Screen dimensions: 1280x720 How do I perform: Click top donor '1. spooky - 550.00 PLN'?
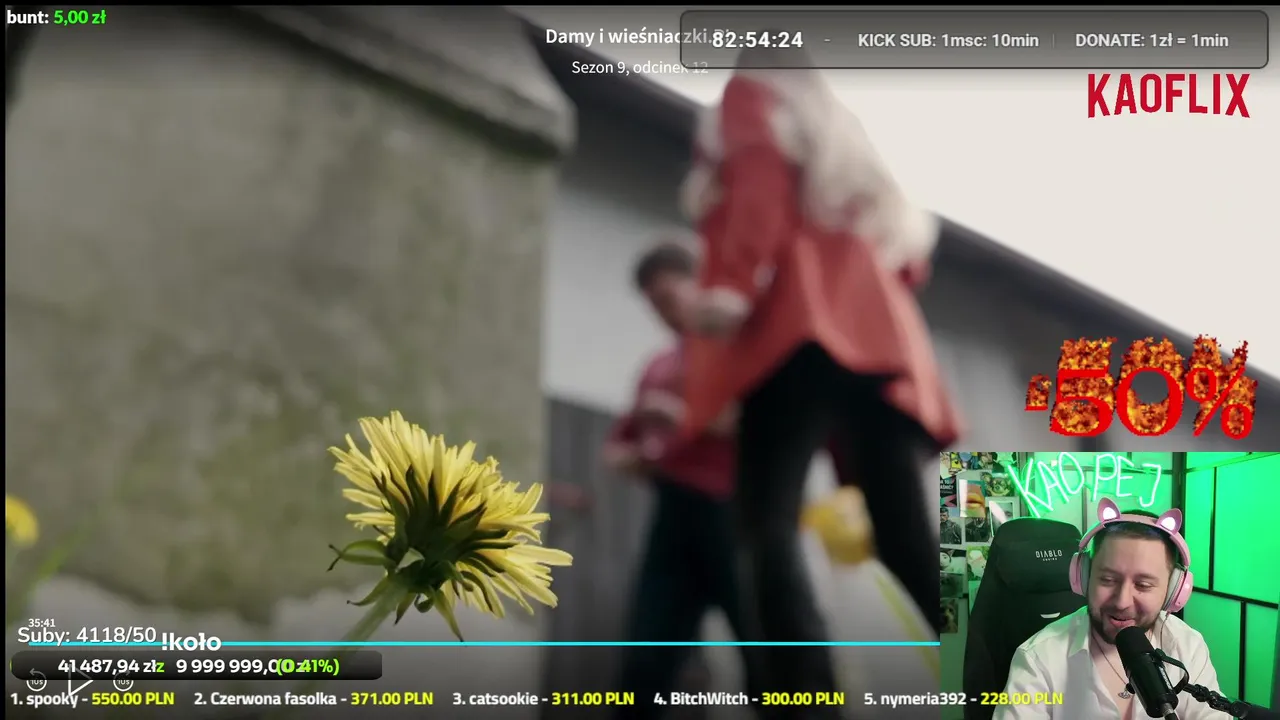coord(92,699)
